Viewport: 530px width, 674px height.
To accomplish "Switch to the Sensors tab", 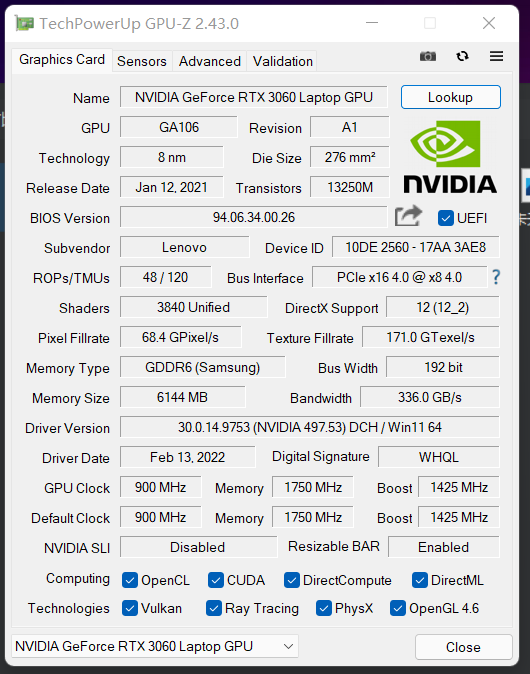I will [142, 61].
